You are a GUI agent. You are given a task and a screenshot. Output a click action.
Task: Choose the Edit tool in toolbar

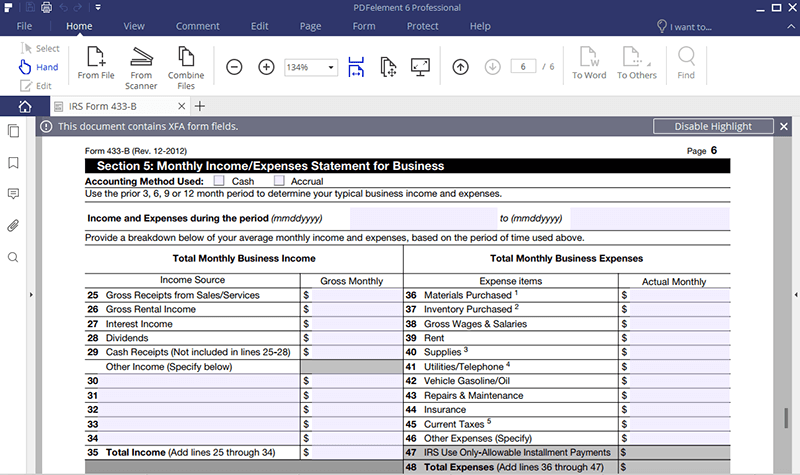point(36,86)
